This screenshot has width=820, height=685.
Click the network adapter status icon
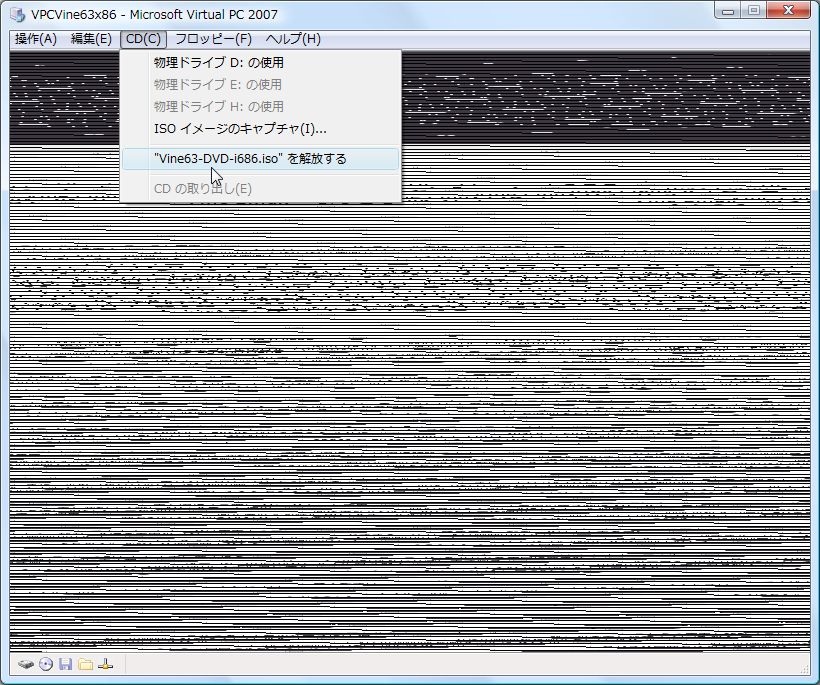105,665
